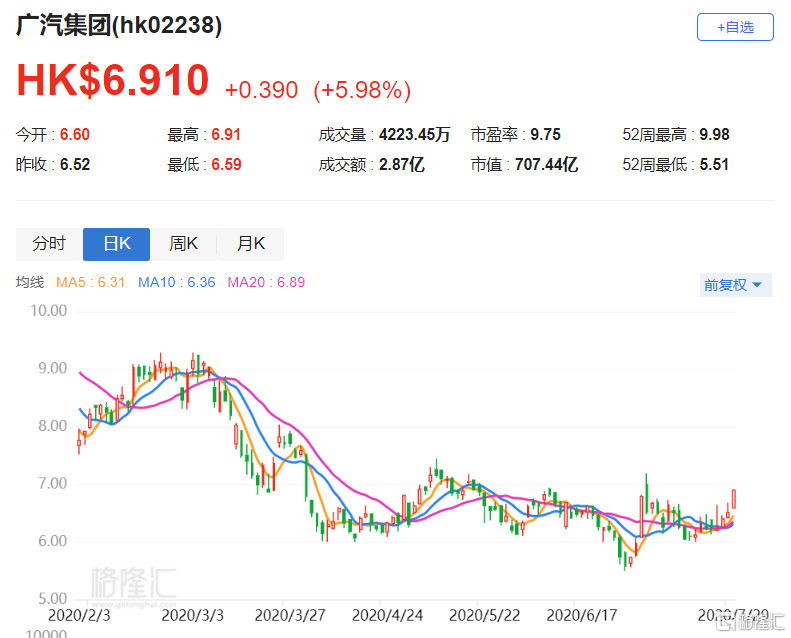Click the 2020/3/27 date axis label
This screenshot has width=791, height=638.
click(x=290, y=615)
